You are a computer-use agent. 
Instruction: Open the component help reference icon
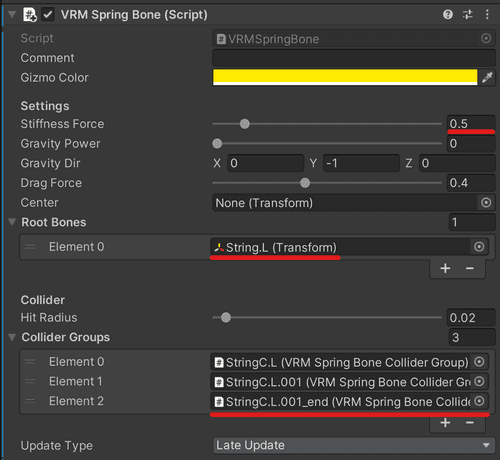click(448, 14)
